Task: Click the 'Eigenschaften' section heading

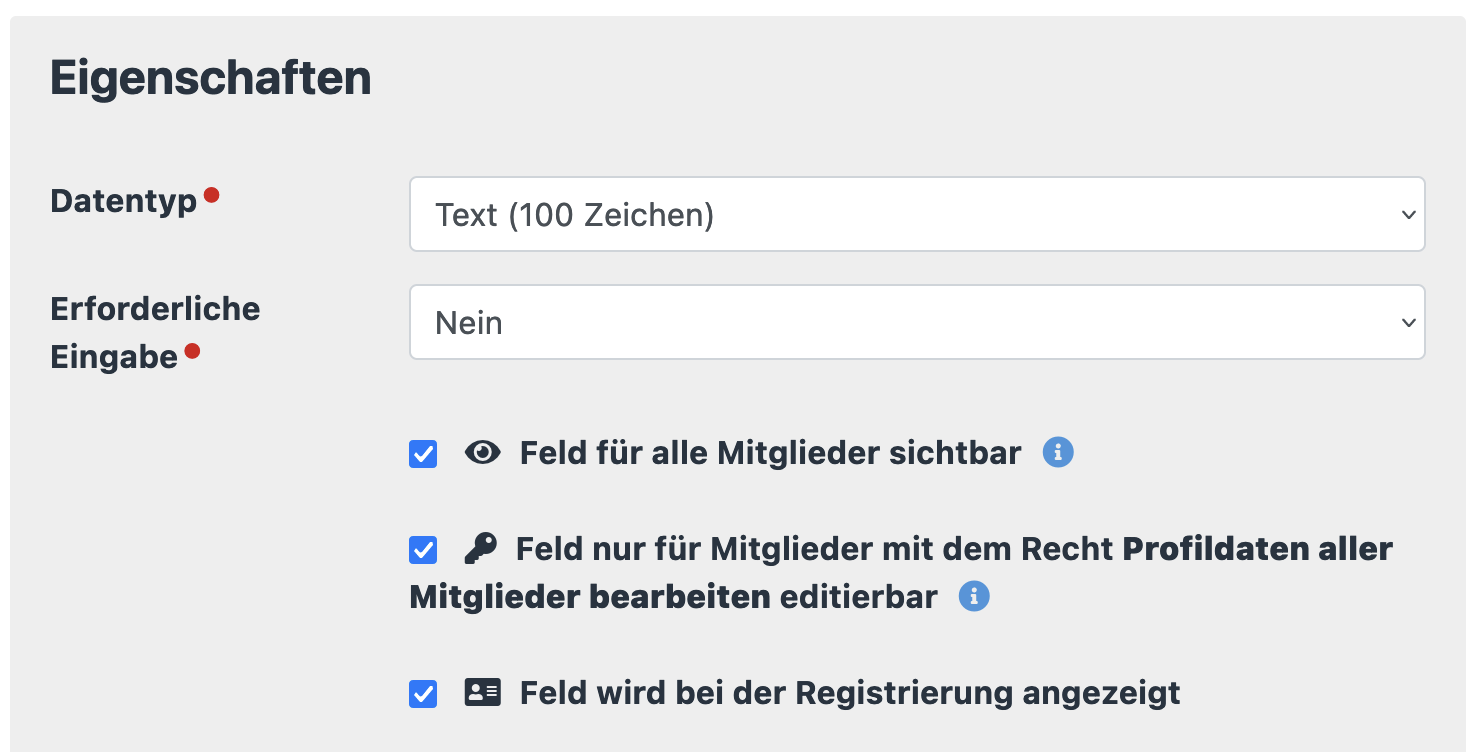Action: tap(211, 78)
